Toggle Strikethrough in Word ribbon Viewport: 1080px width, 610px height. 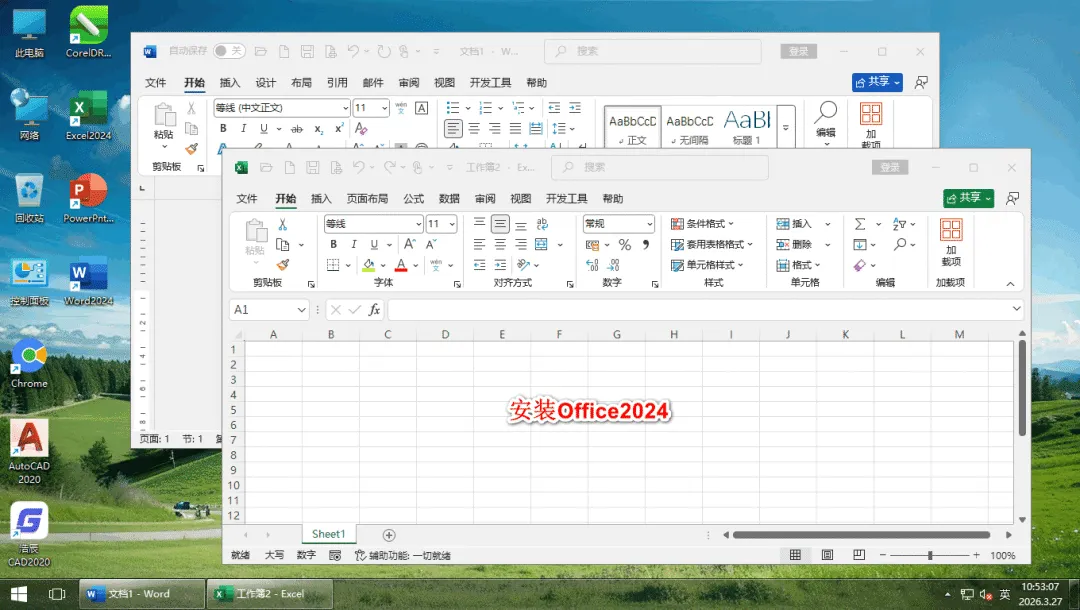click(297, 129)
